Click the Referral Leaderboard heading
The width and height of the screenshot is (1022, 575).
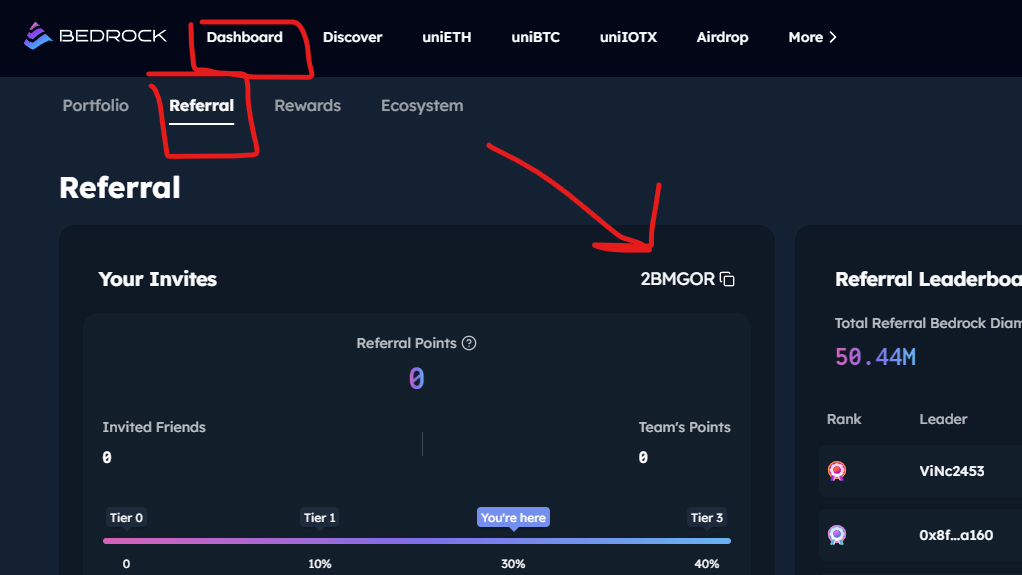click(x=928, y=279)
